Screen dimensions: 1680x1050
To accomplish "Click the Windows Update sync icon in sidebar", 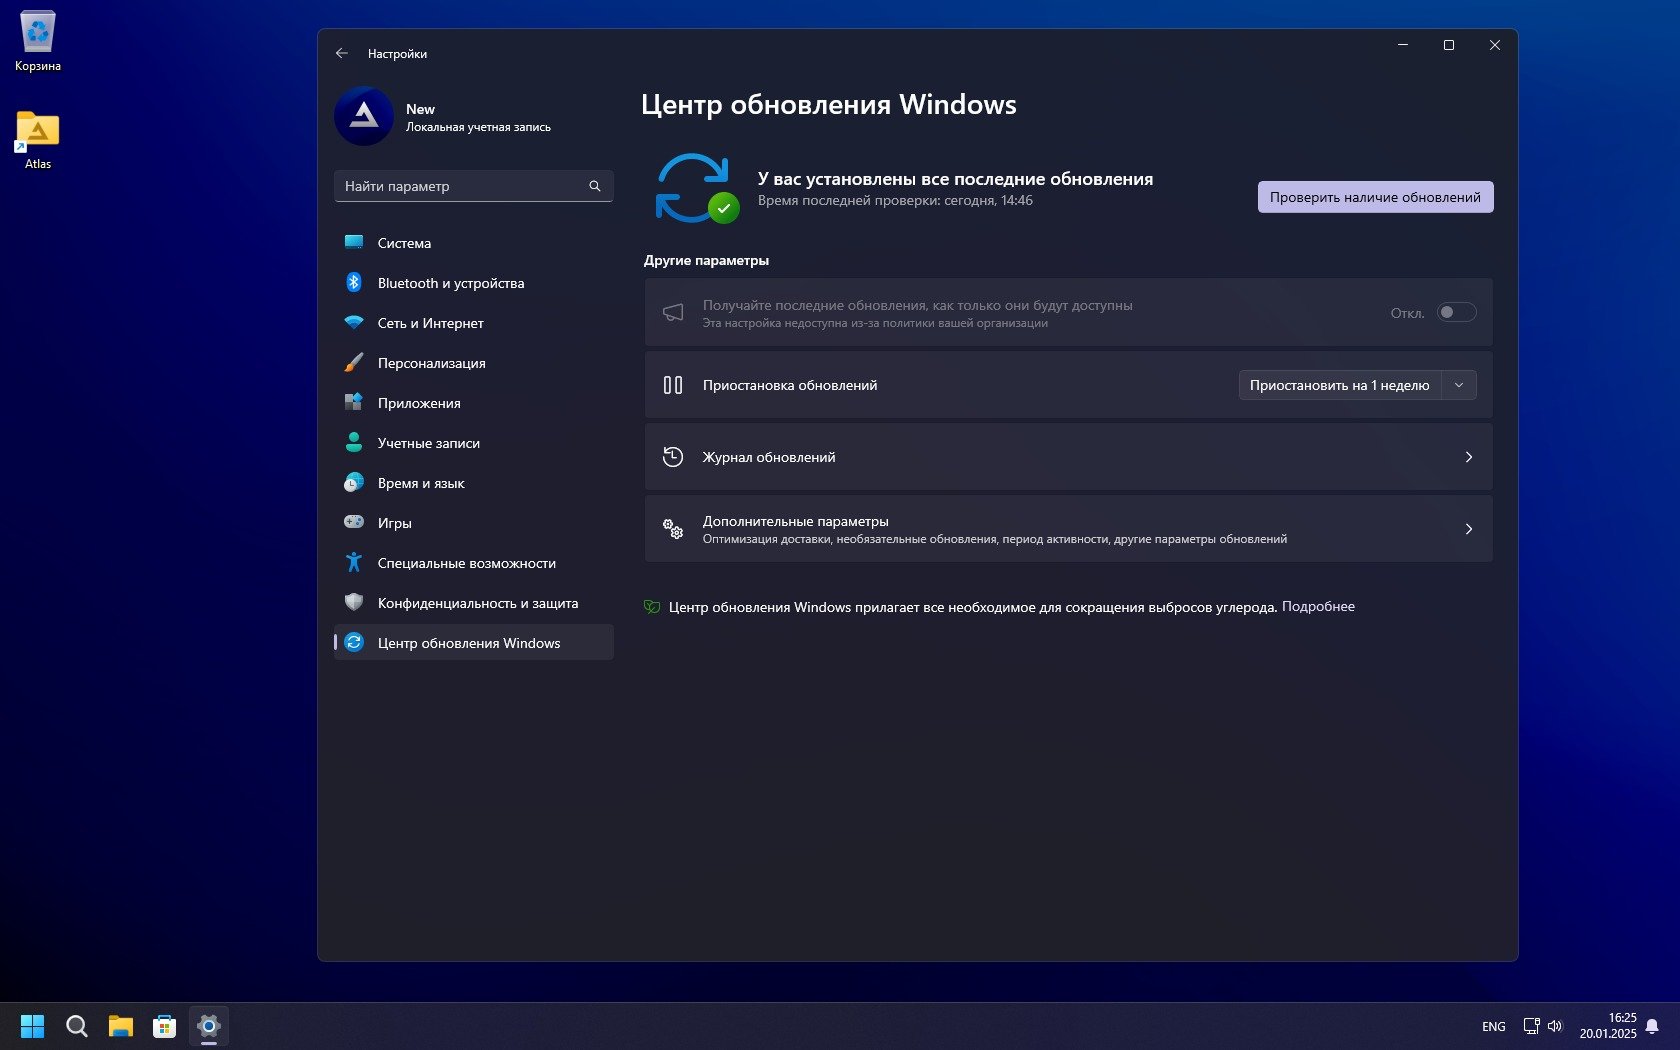I will pyautogui.click(x=354, y=642).
